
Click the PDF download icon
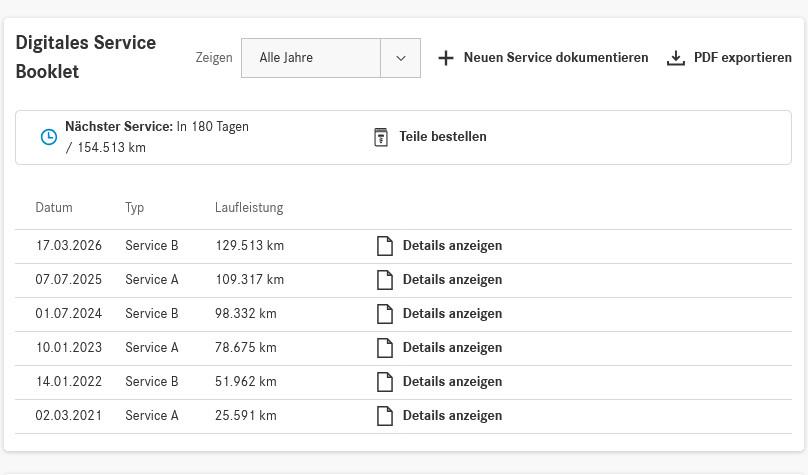coord(676,58)
